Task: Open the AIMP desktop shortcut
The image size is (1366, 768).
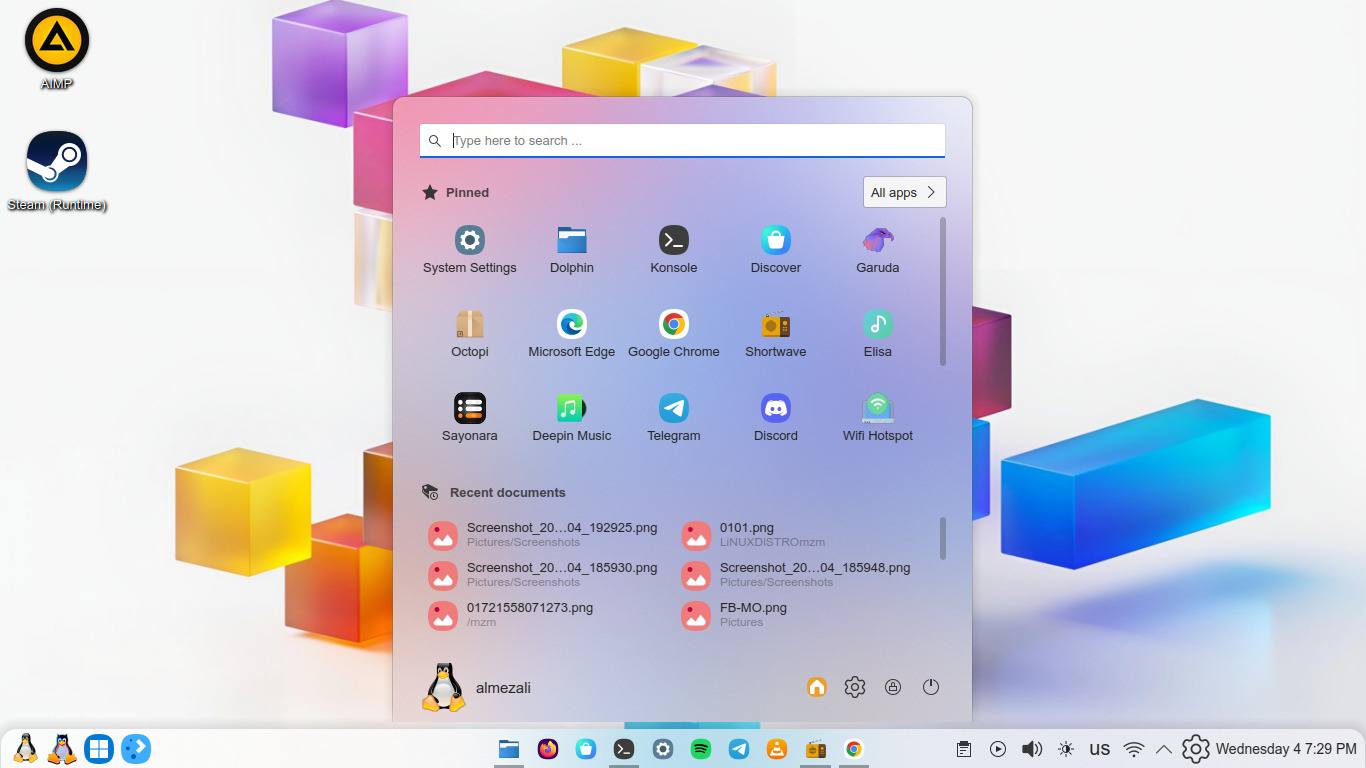Action: tap(57, 49)
